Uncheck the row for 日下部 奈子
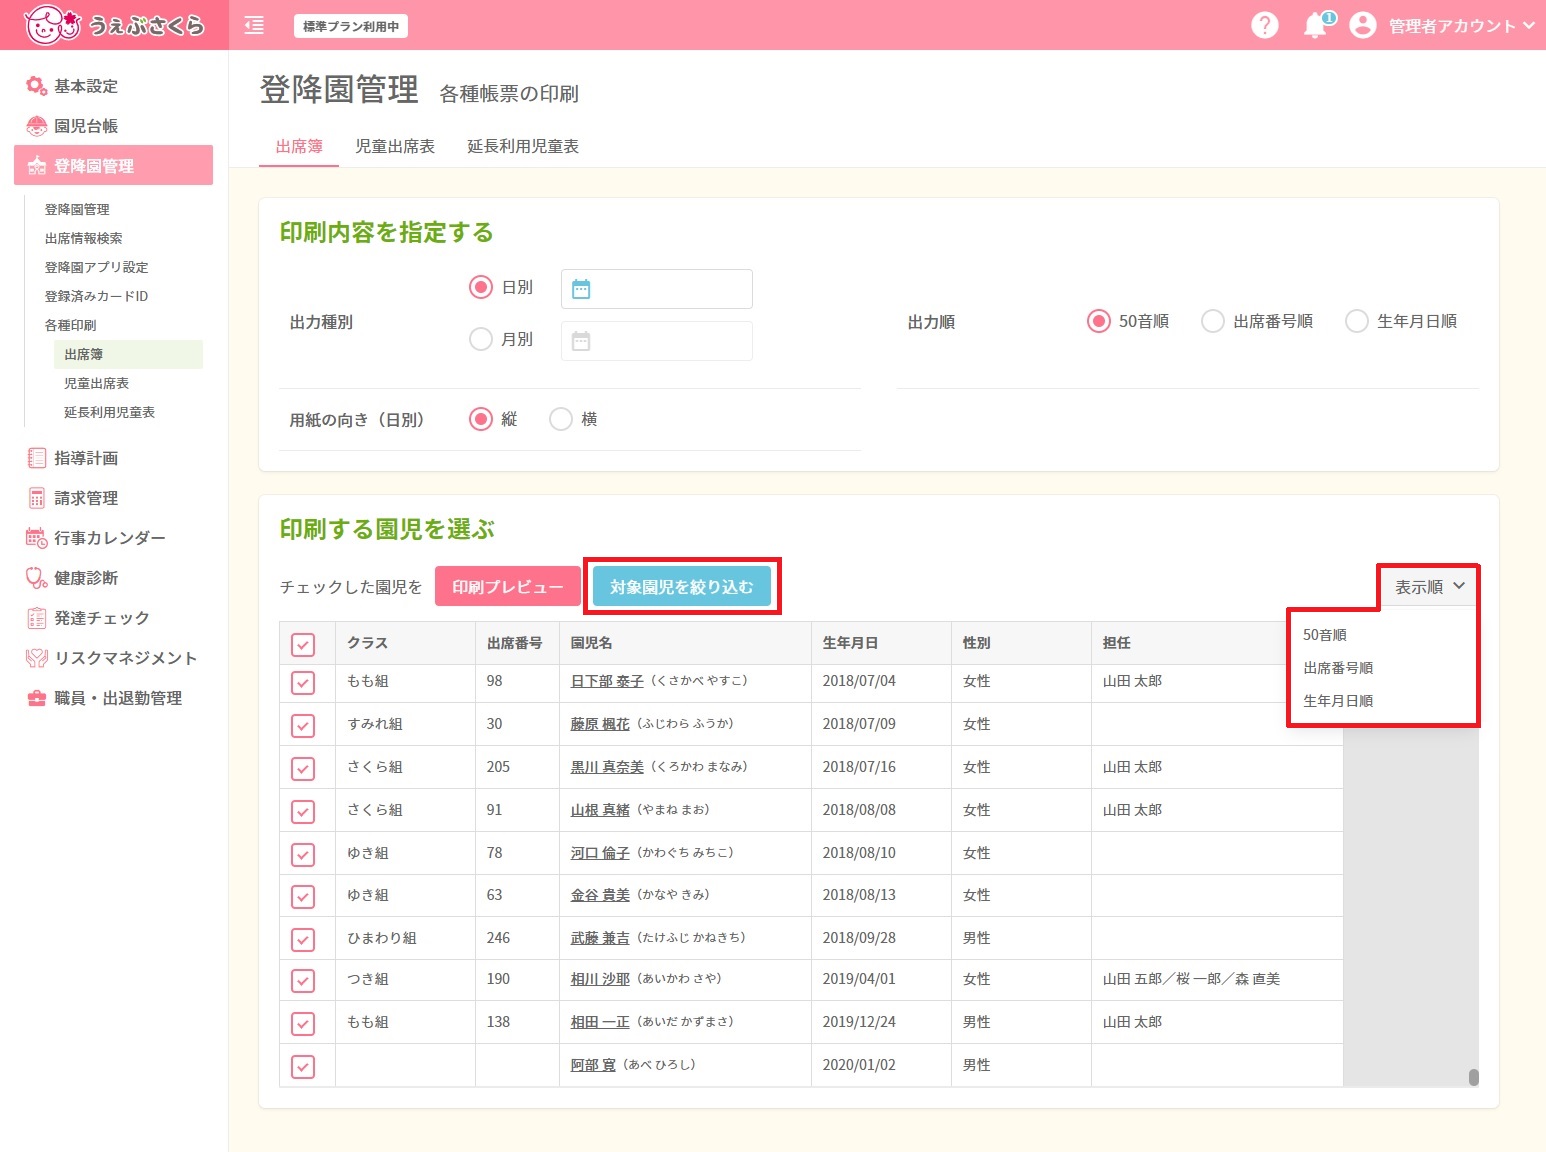 pos(303,682)
